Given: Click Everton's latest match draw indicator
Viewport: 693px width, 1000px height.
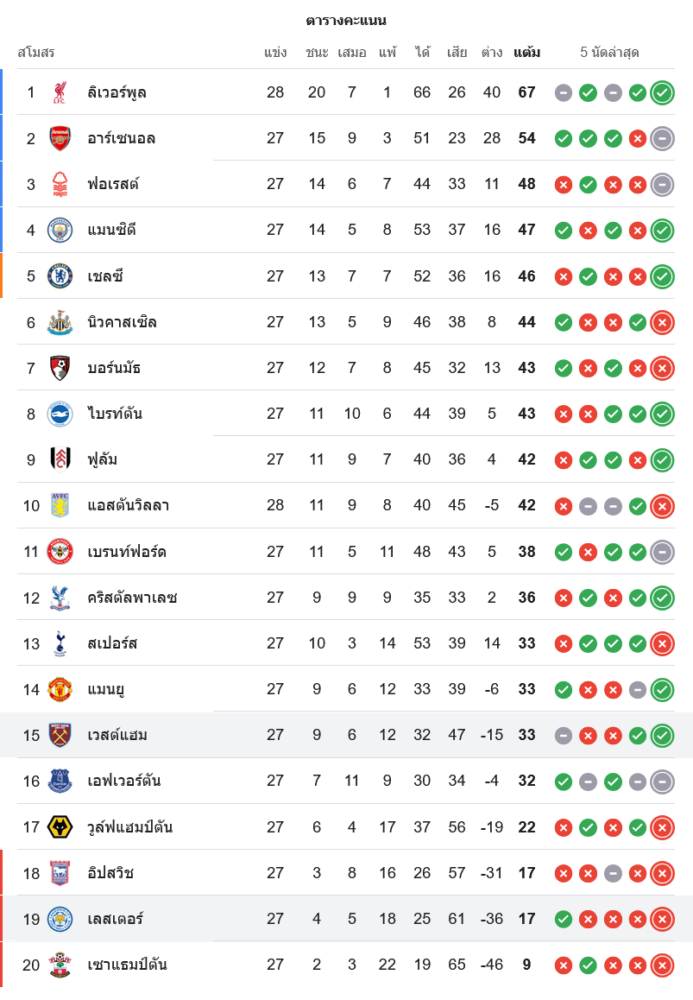Looking at the screenshot, I should [x=662, y=782].
